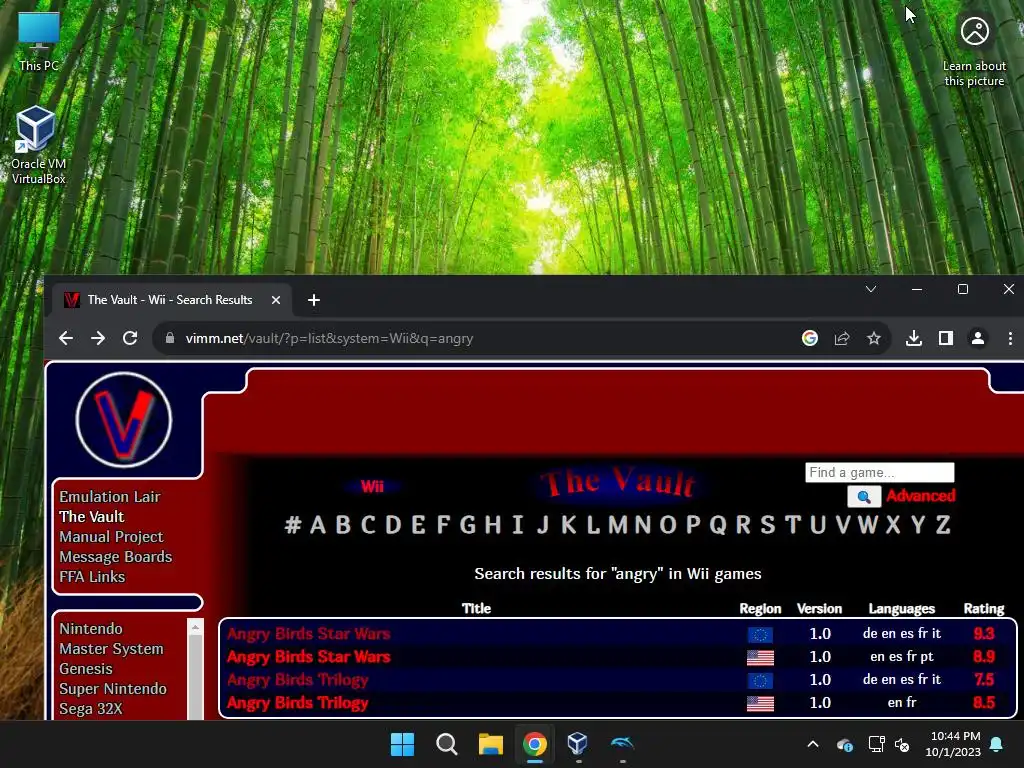Click the 8.5 rating value

[984, 703]
